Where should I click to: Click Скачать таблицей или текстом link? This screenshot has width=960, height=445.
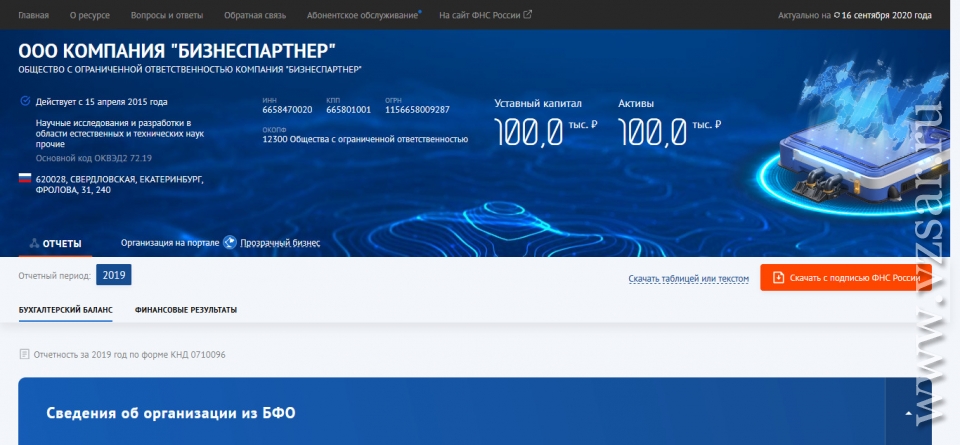(x=688, y=279)
